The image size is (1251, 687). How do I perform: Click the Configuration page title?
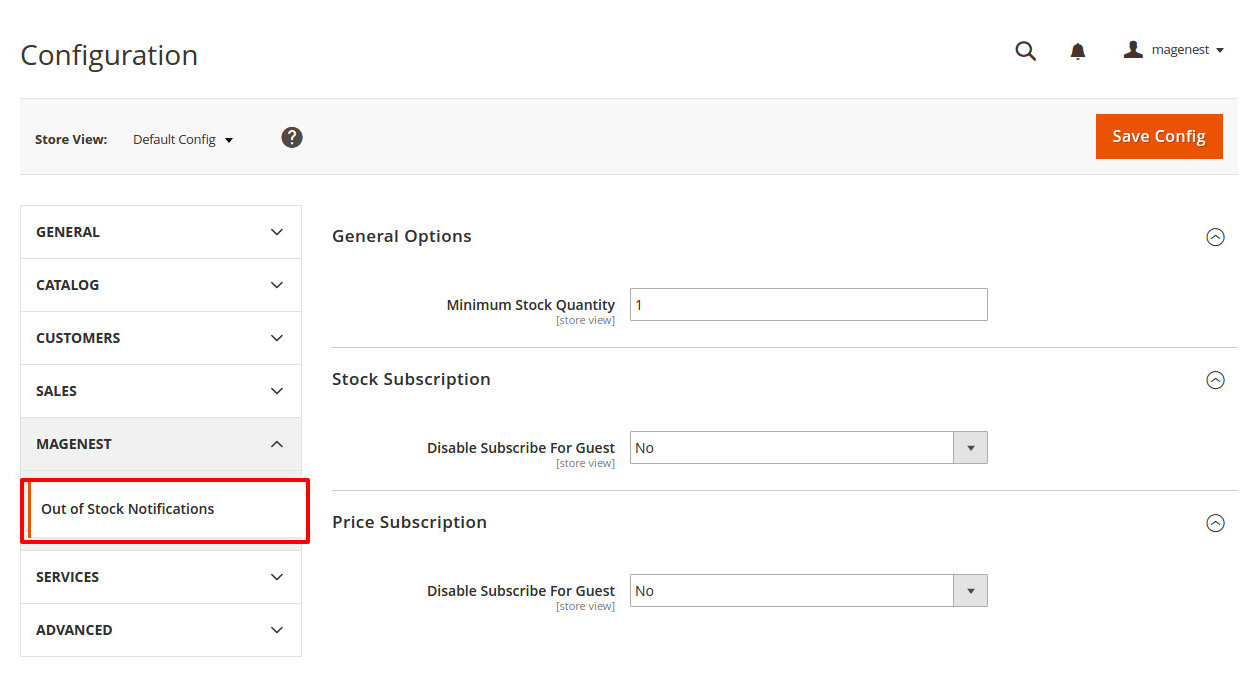(x=109, y=55)
